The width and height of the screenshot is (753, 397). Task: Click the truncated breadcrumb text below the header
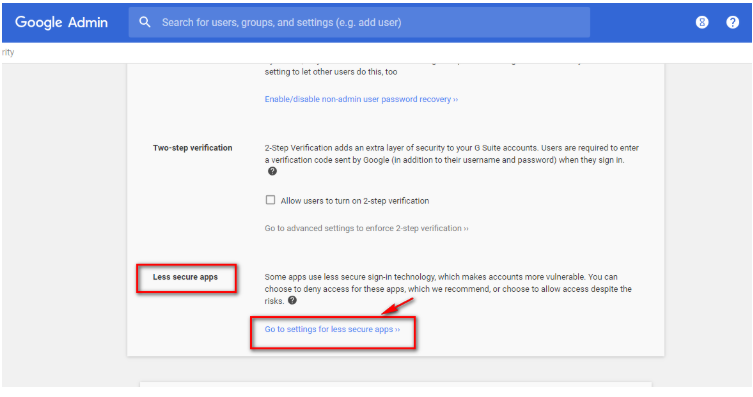[x=8, y=52]
